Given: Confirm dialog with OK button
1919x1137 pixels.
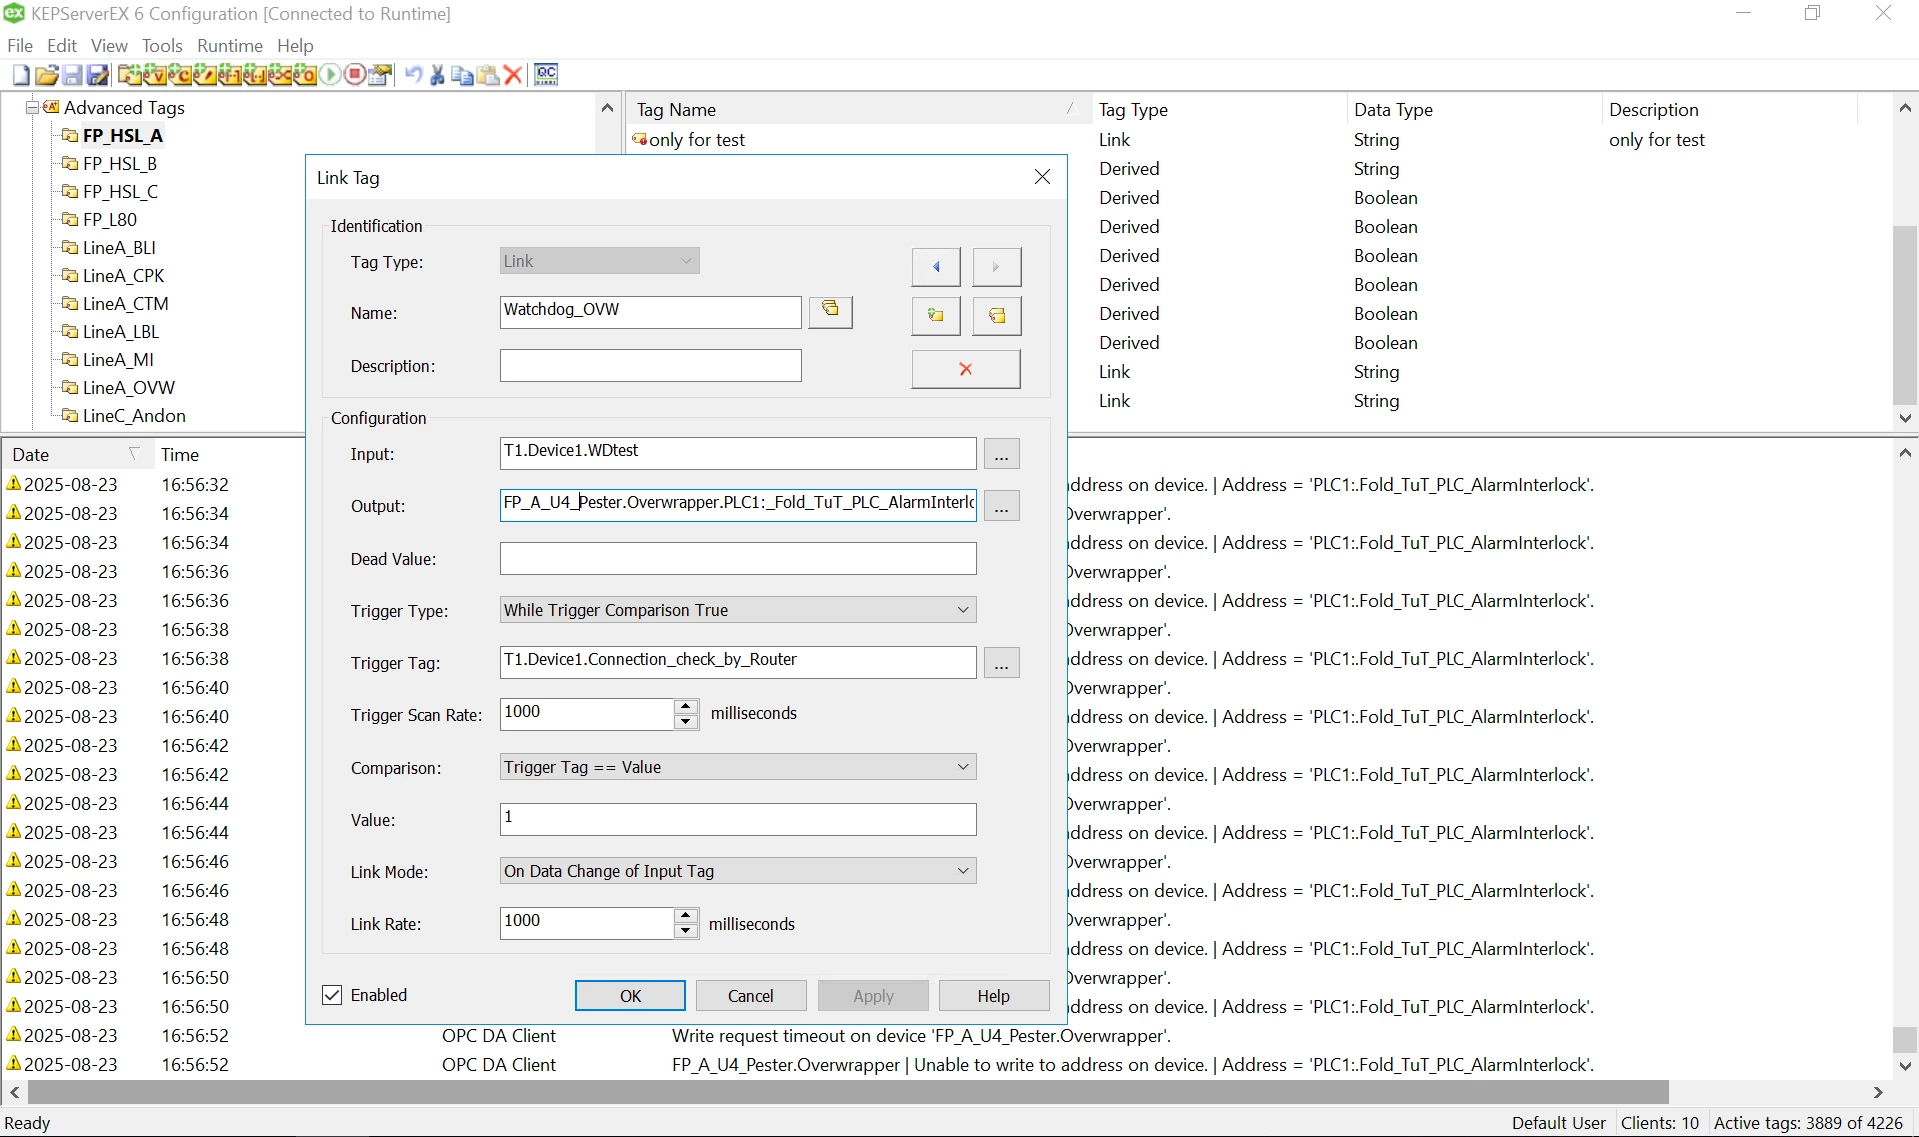Looking at the screenshot, I should coord(630,996).
